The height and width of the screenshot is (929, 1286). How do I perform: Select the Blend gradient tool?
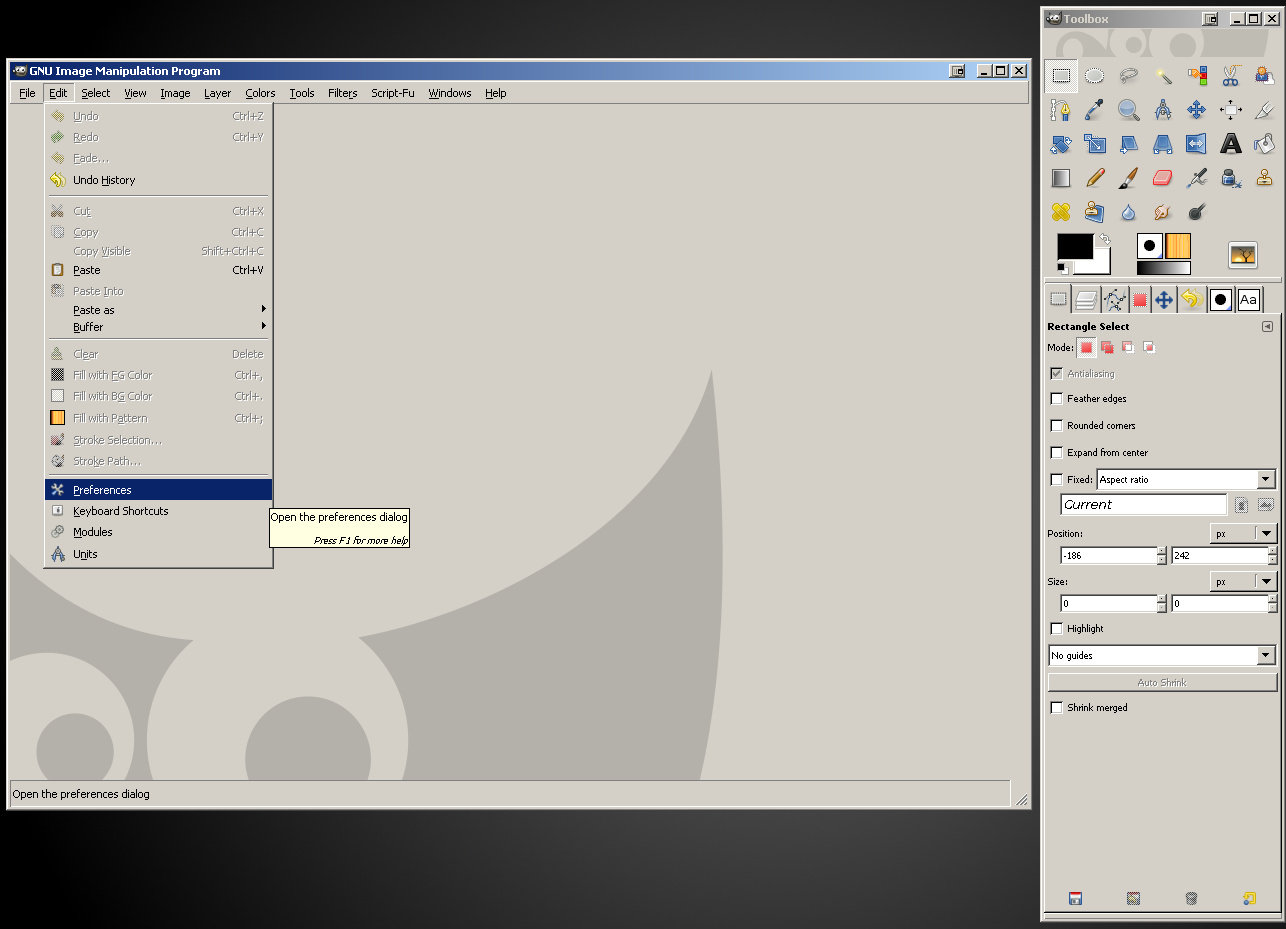[1061, 178]
